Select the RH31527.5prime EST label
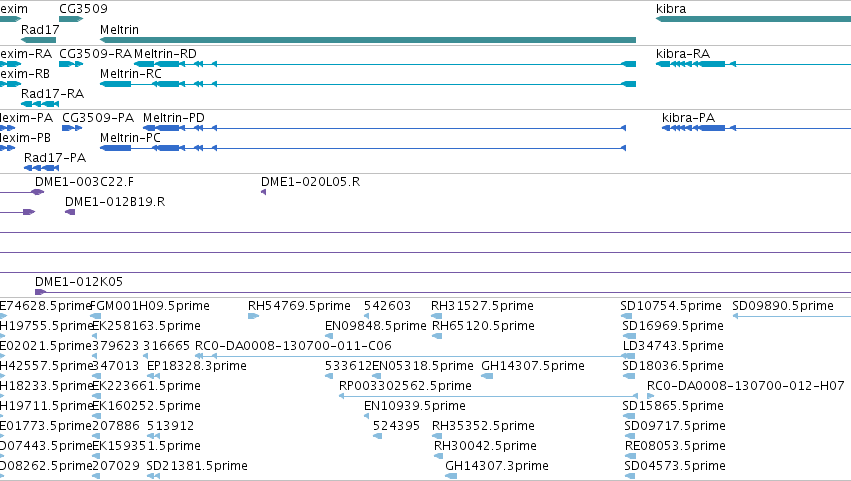This screenshot has width=851, height=481. [x=482, y=306]
